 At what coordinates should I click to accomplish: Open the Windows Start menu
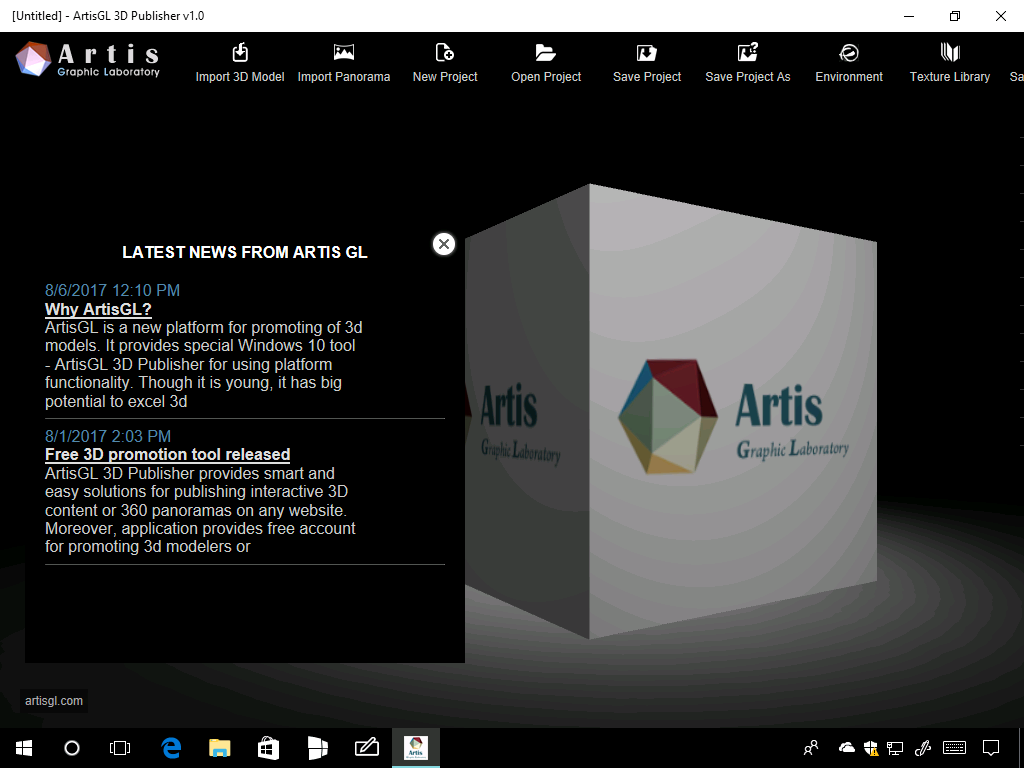(x=24, y=748)
